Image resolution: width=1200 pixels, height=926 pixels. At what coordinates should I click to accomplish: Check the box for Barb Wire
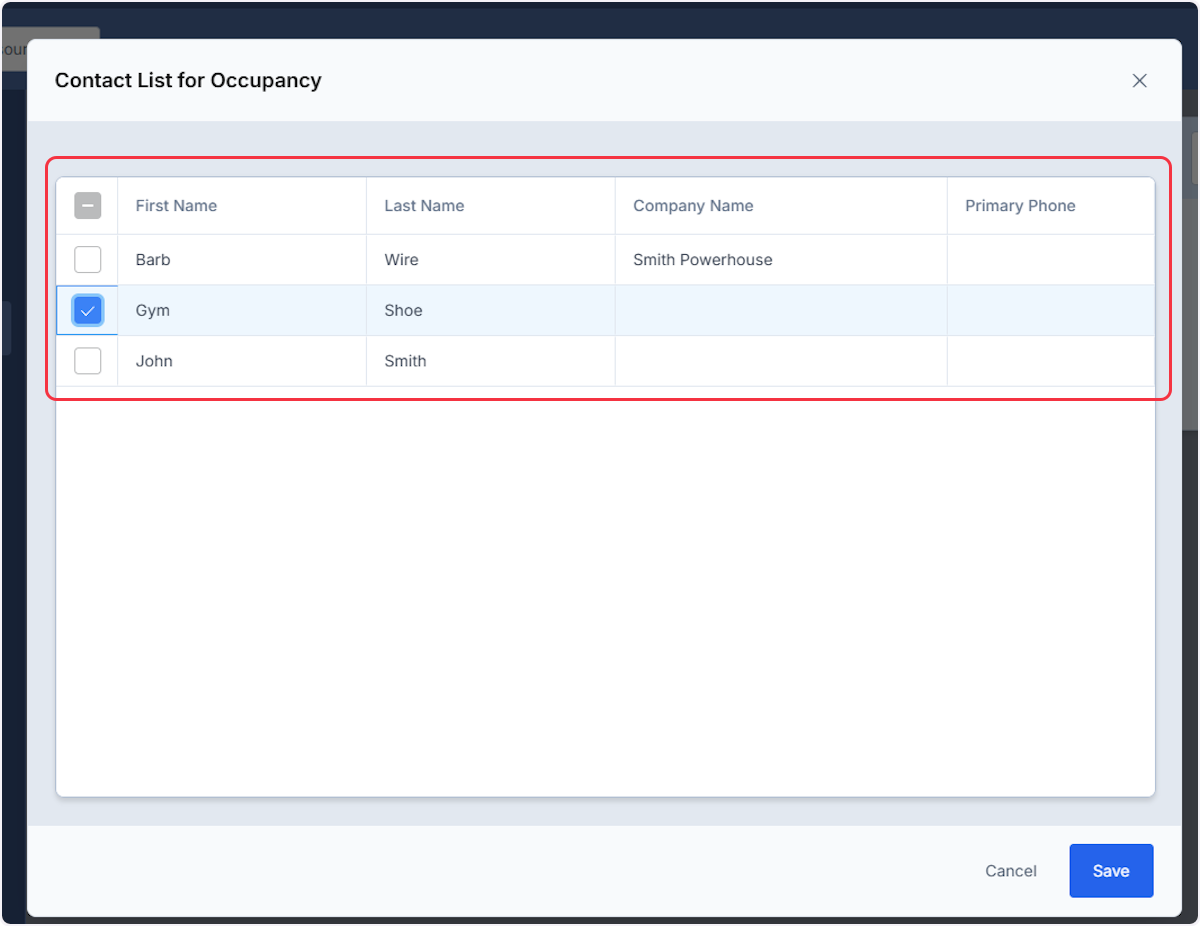point(88,260)
